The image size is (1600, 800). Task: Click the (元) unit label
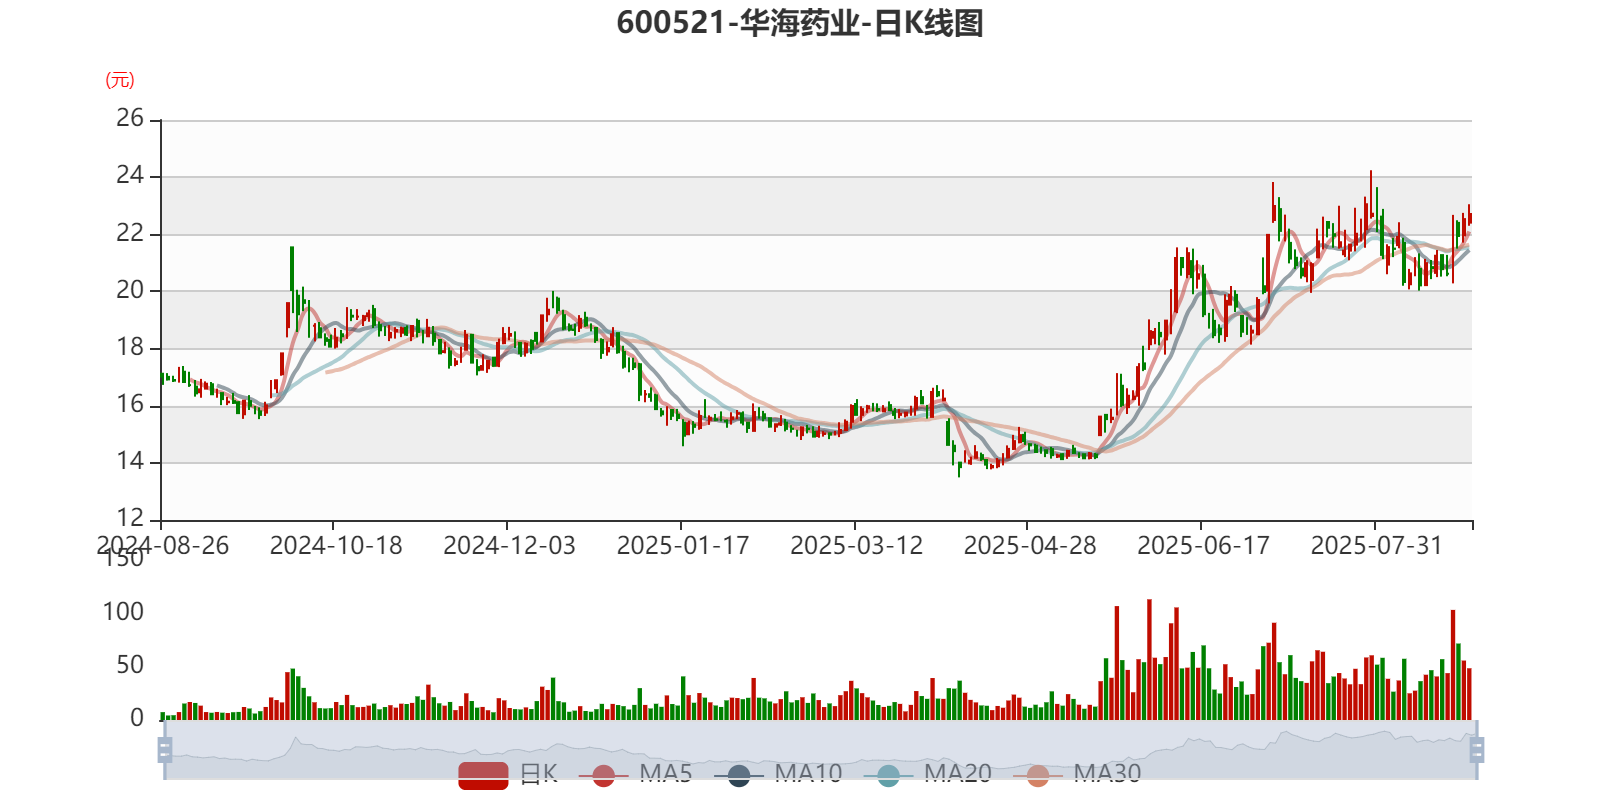point(120,80)
